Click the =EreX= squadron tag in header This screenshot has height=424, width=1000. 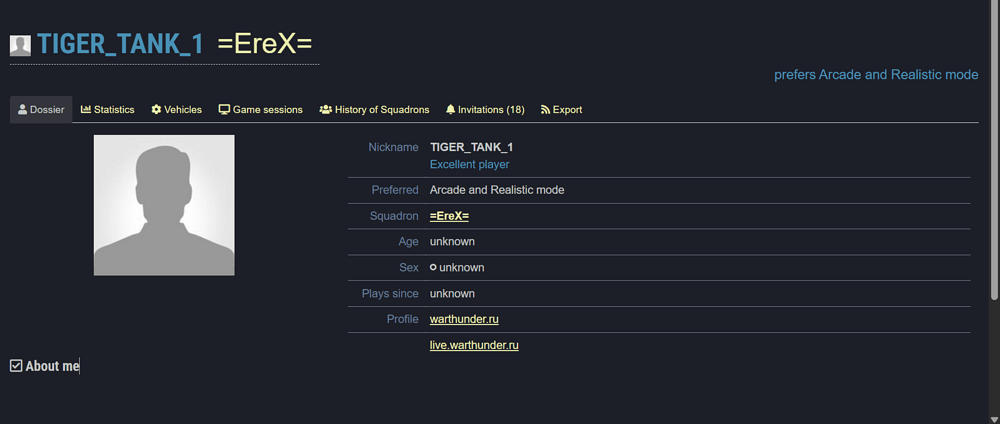[265, 44]
